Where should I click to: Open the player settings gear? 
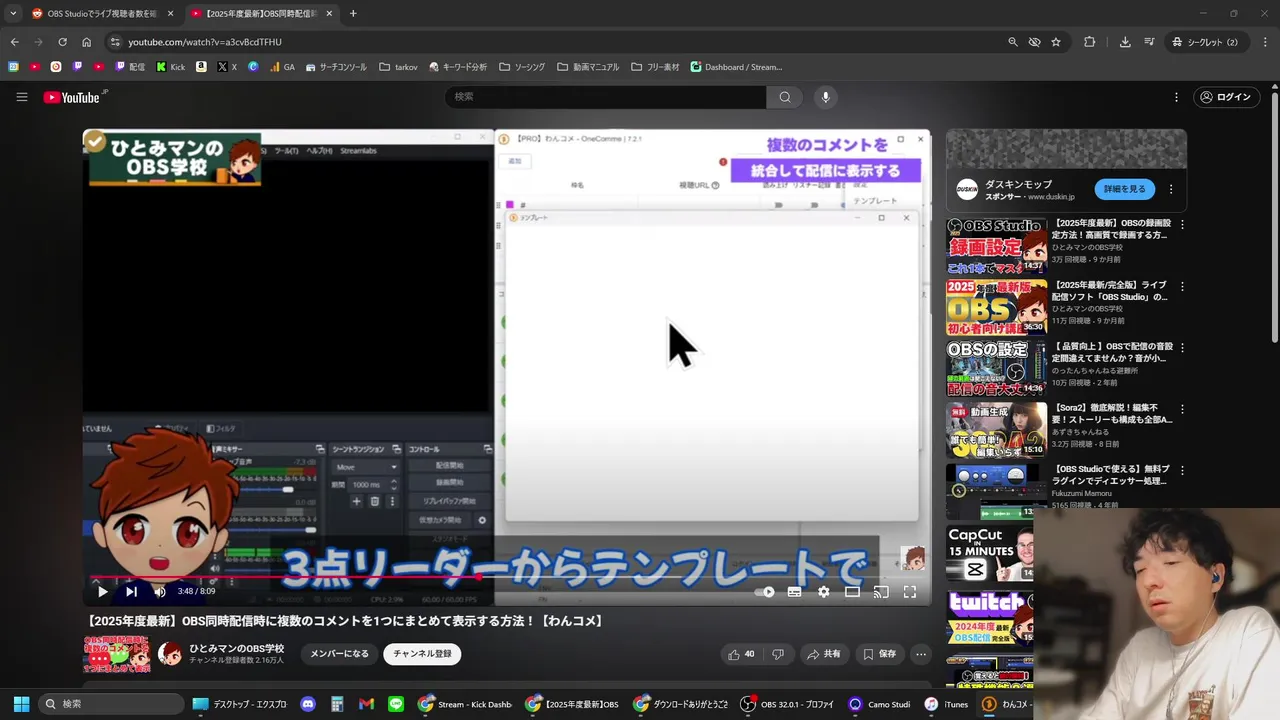tap(824, 591)
